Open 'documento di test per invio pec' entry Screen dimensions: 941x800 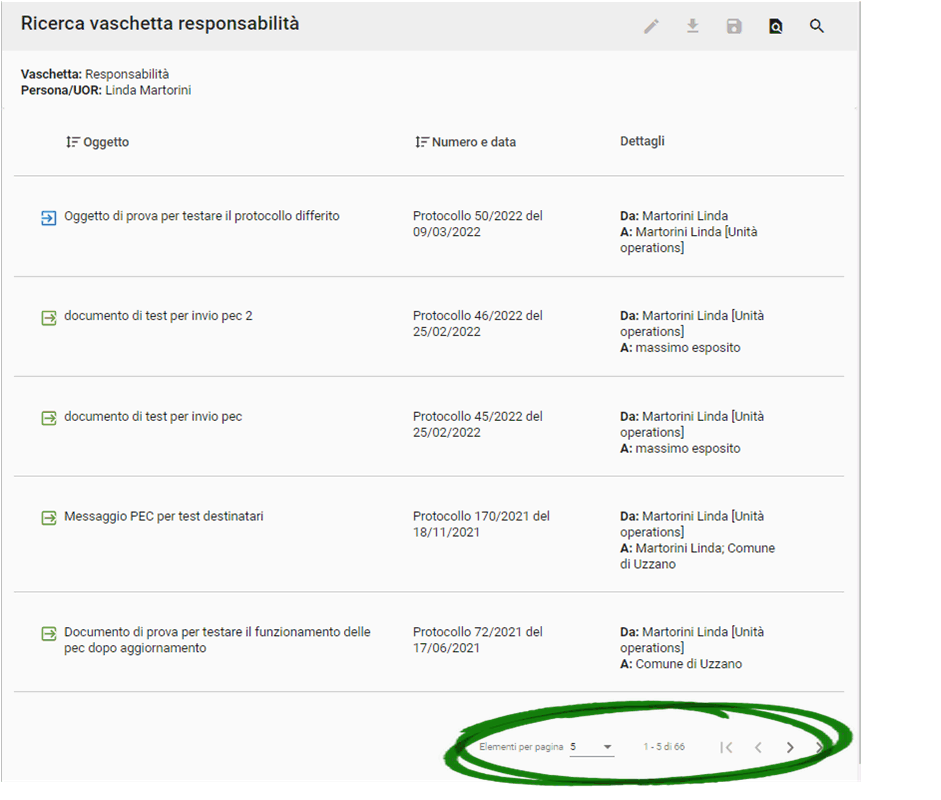point(153,416)
